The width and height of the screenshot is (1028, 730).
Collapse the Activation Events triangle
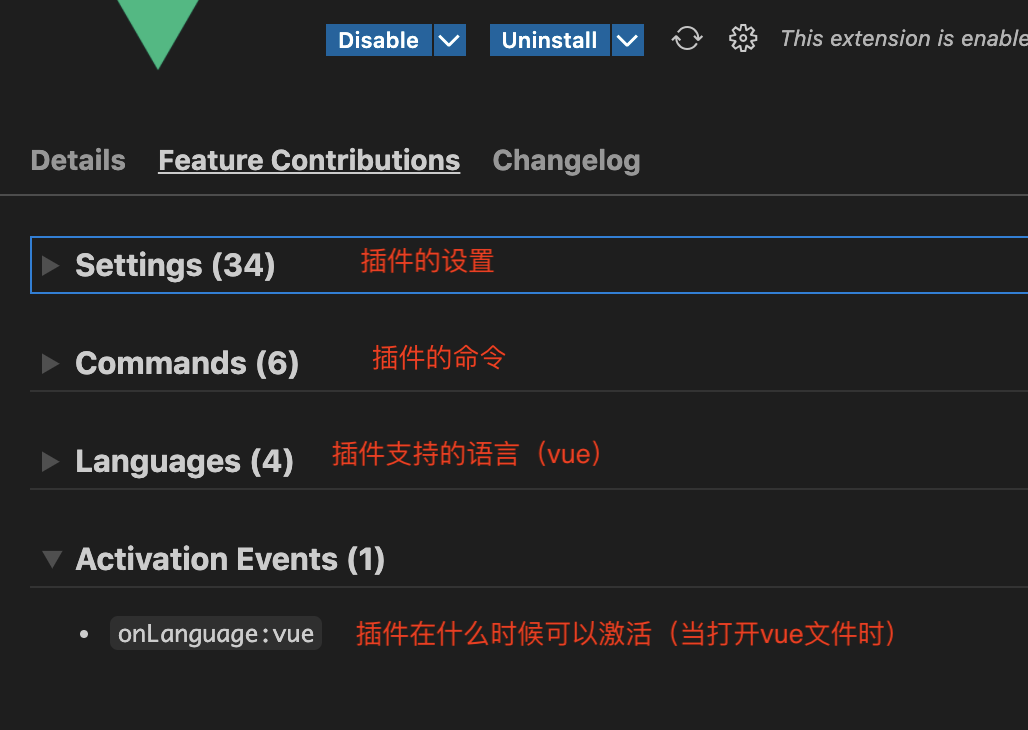(51, 559)
